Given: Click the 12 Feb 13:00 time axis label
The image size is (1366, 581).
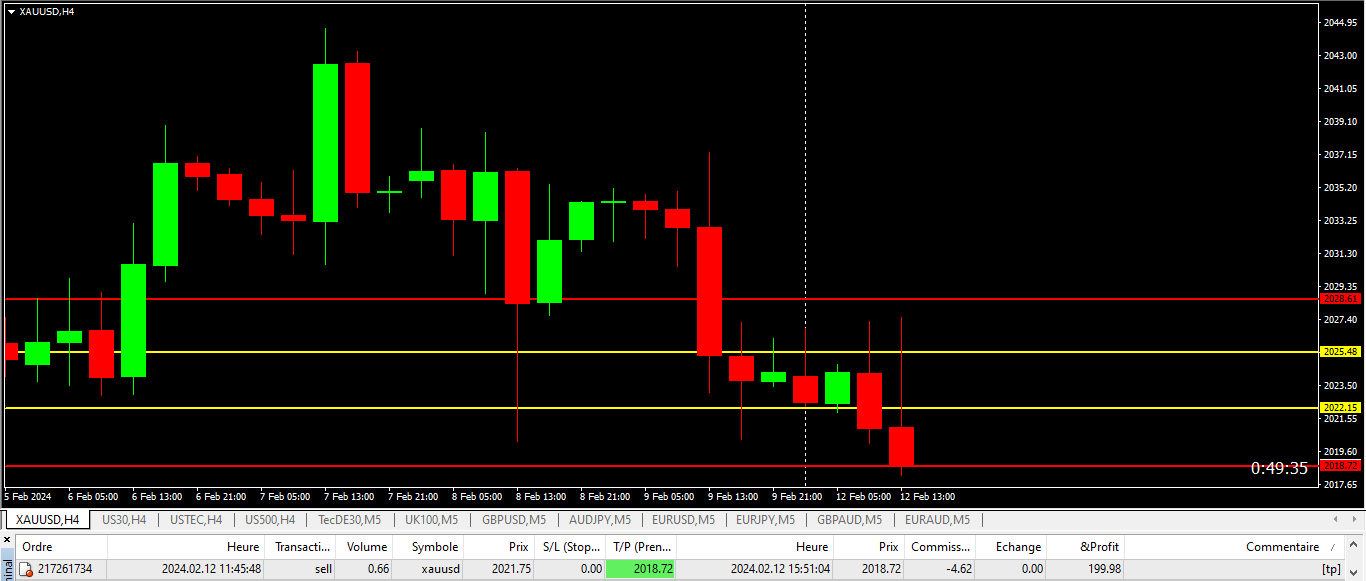Looking at the screenshot, I should click(x=927, y=497).
